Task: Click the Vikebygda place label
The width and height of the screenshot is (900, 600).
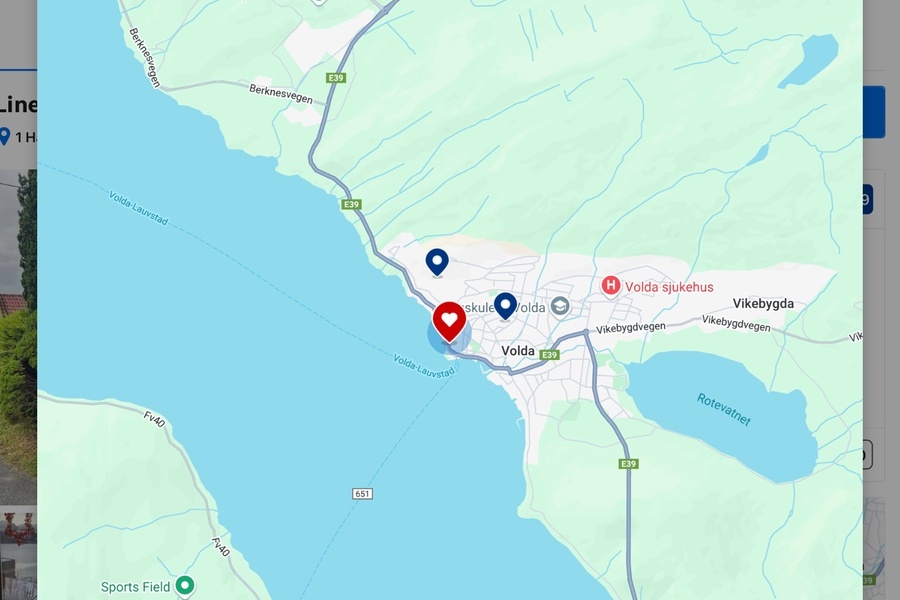Action: tap(763, 304)
